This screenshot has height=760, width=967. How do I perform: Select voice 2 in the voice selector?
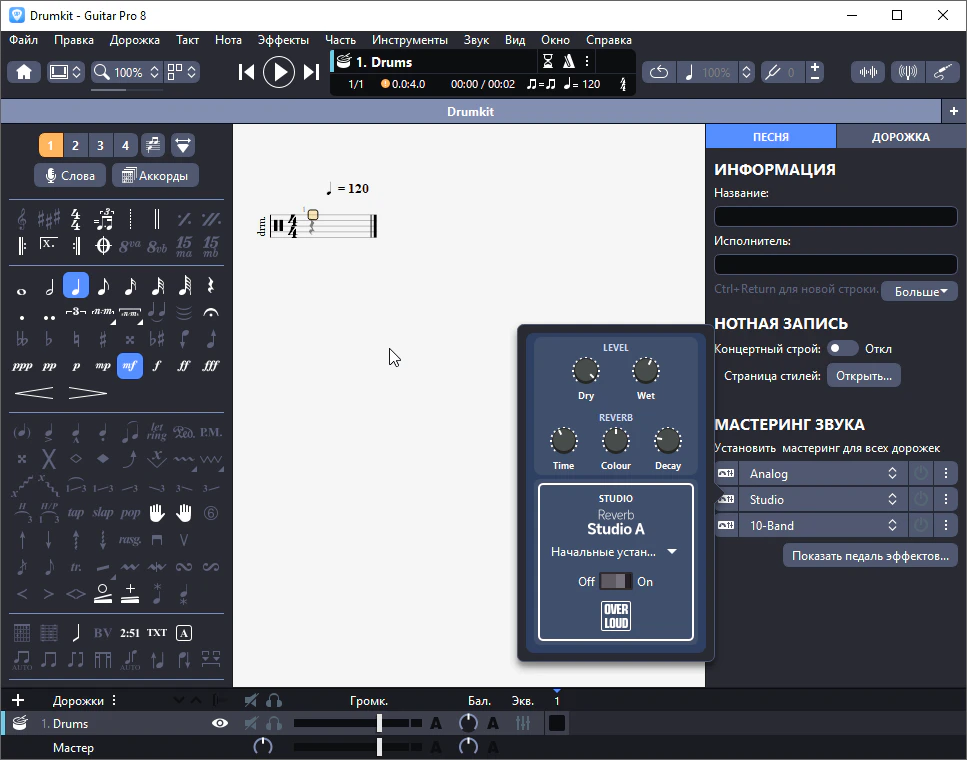tap(75, 146)
